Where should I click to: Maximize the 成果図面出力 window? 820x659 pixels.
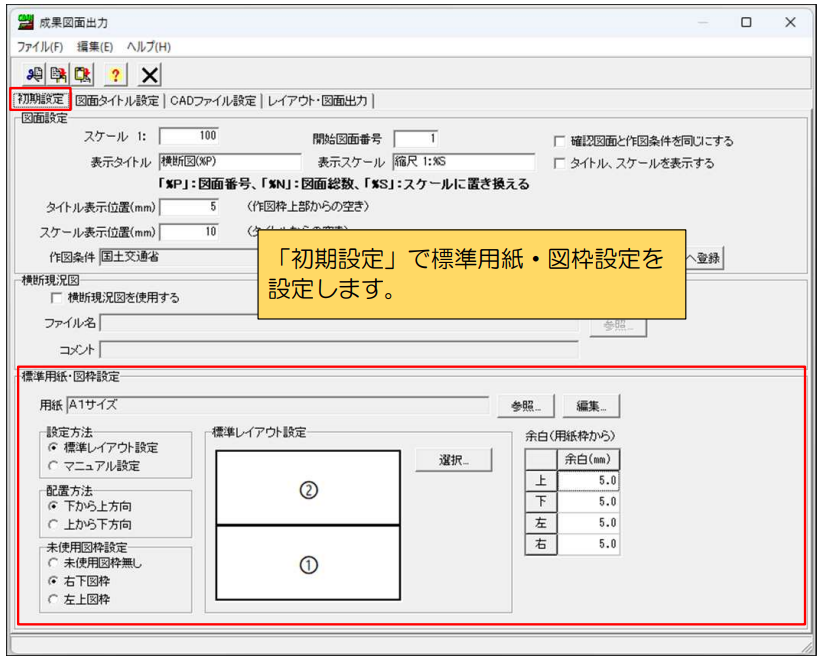[746, 22]
